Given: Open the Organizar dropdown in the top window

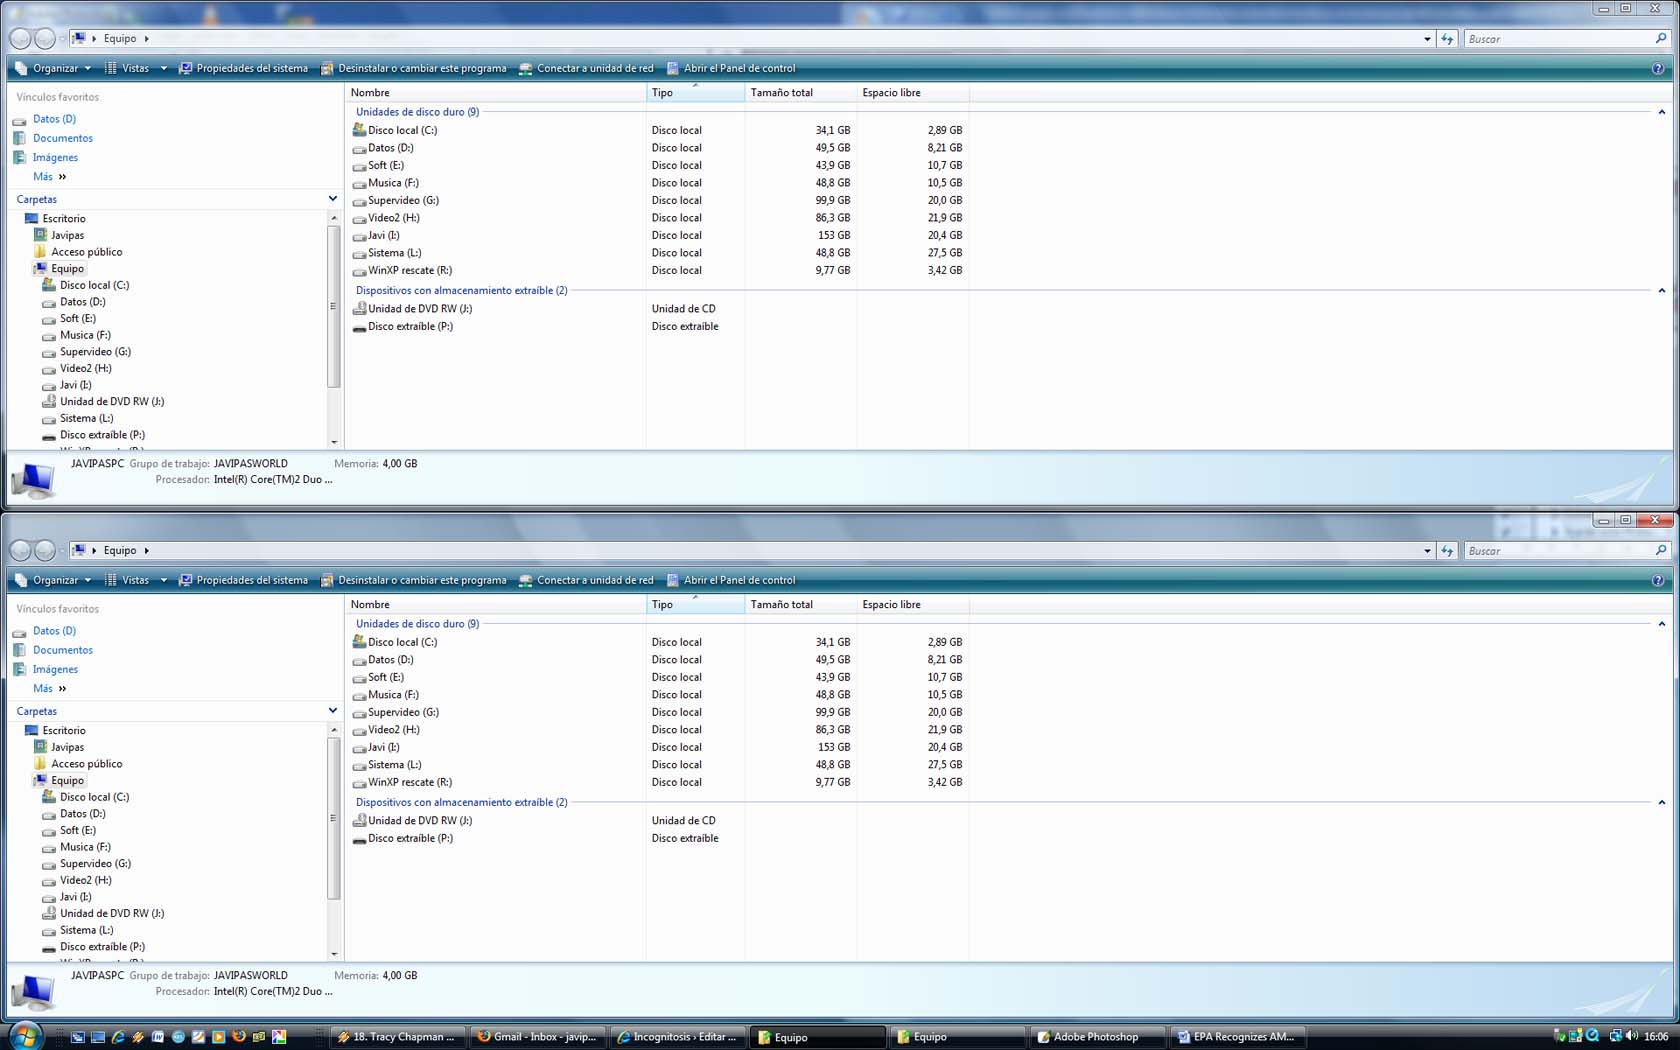Looking at the screenshot, I should (54, 69).
